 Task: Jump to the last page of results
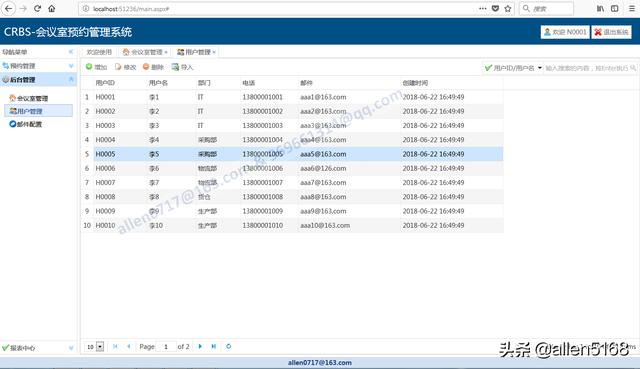(213, 346)
